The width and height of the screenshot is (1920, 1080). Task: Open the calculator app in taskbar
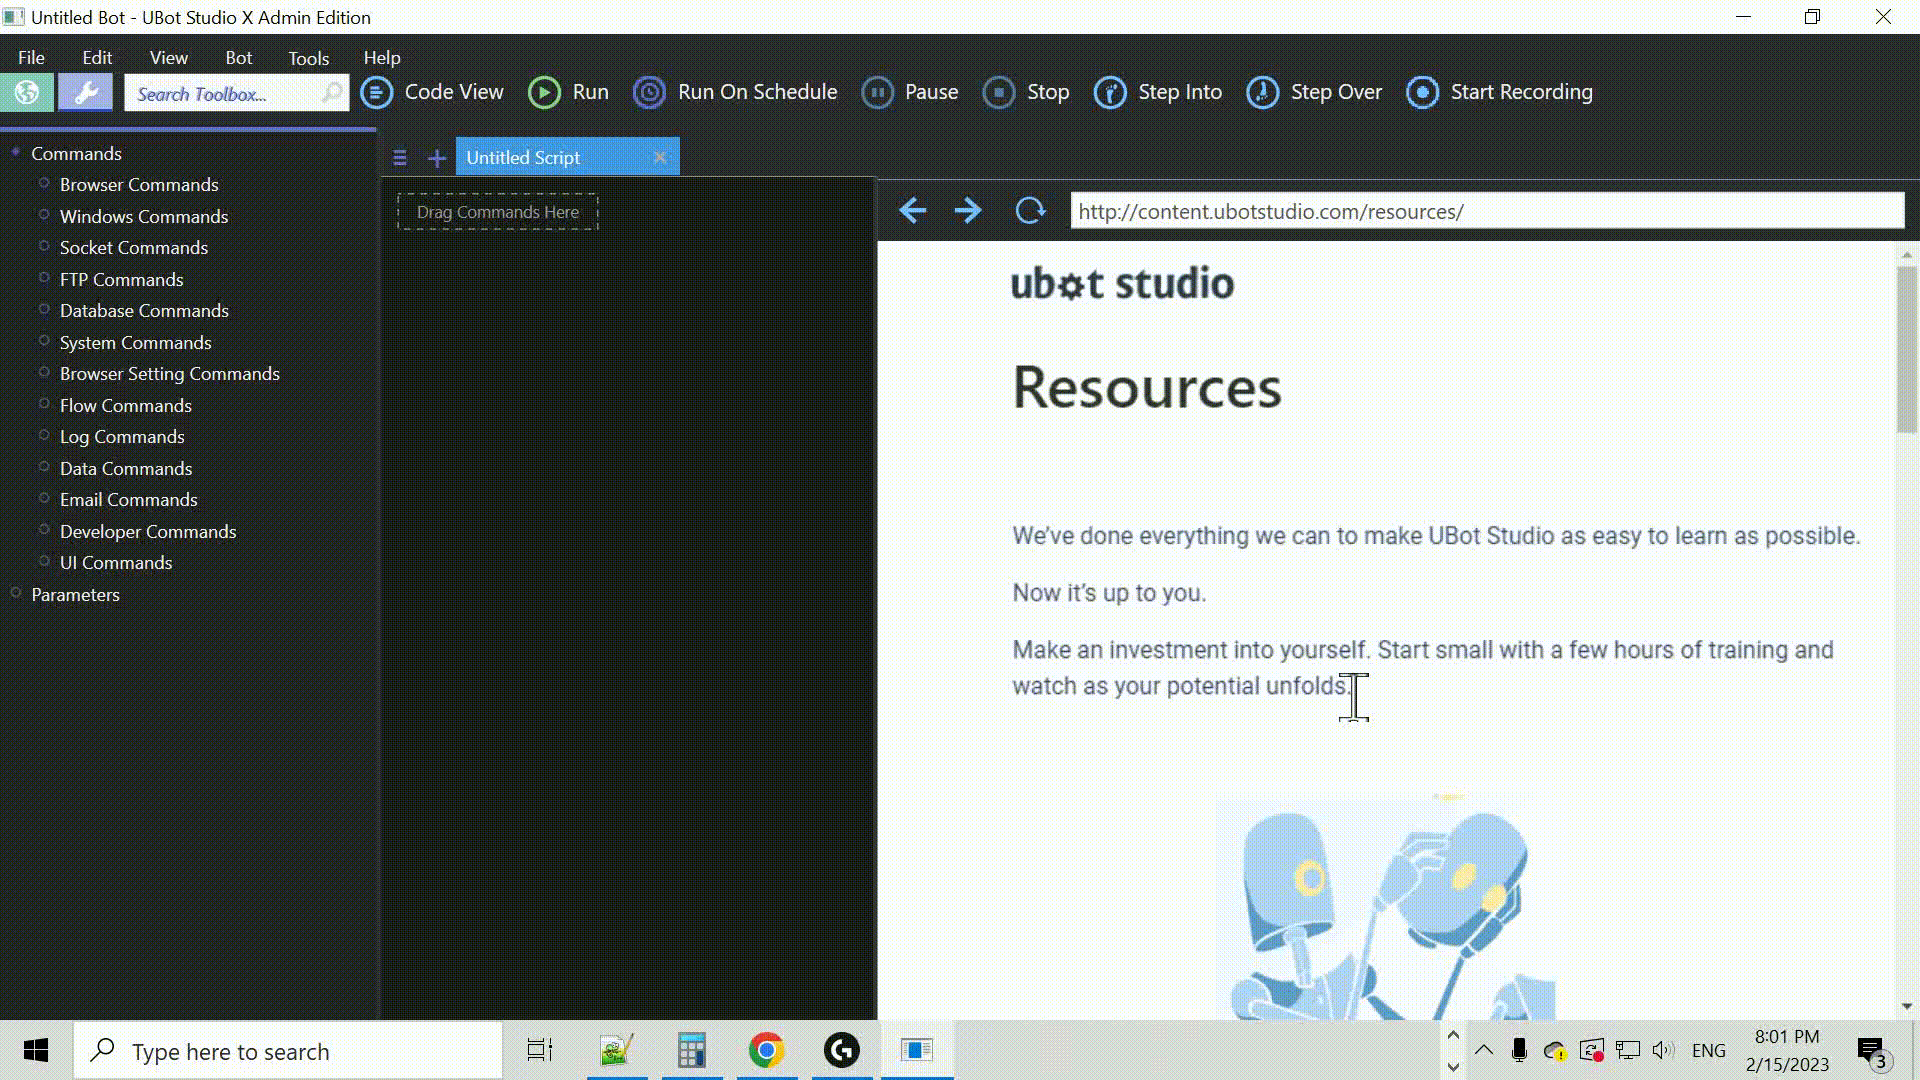pos(691,1050)
